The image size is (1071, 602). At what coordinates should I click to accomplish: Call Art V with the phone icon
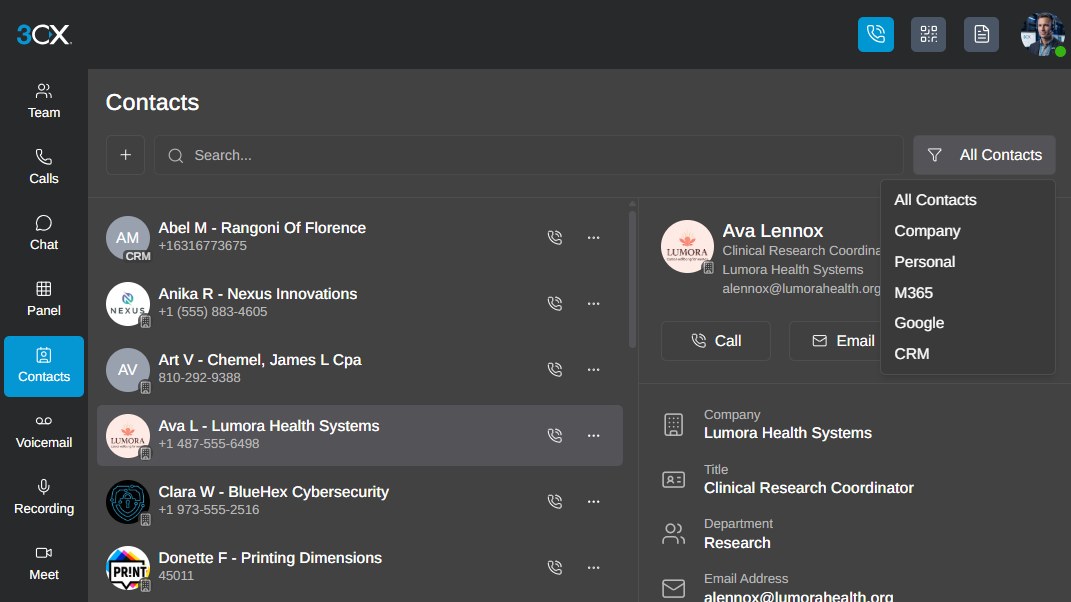tap(555, 370)
